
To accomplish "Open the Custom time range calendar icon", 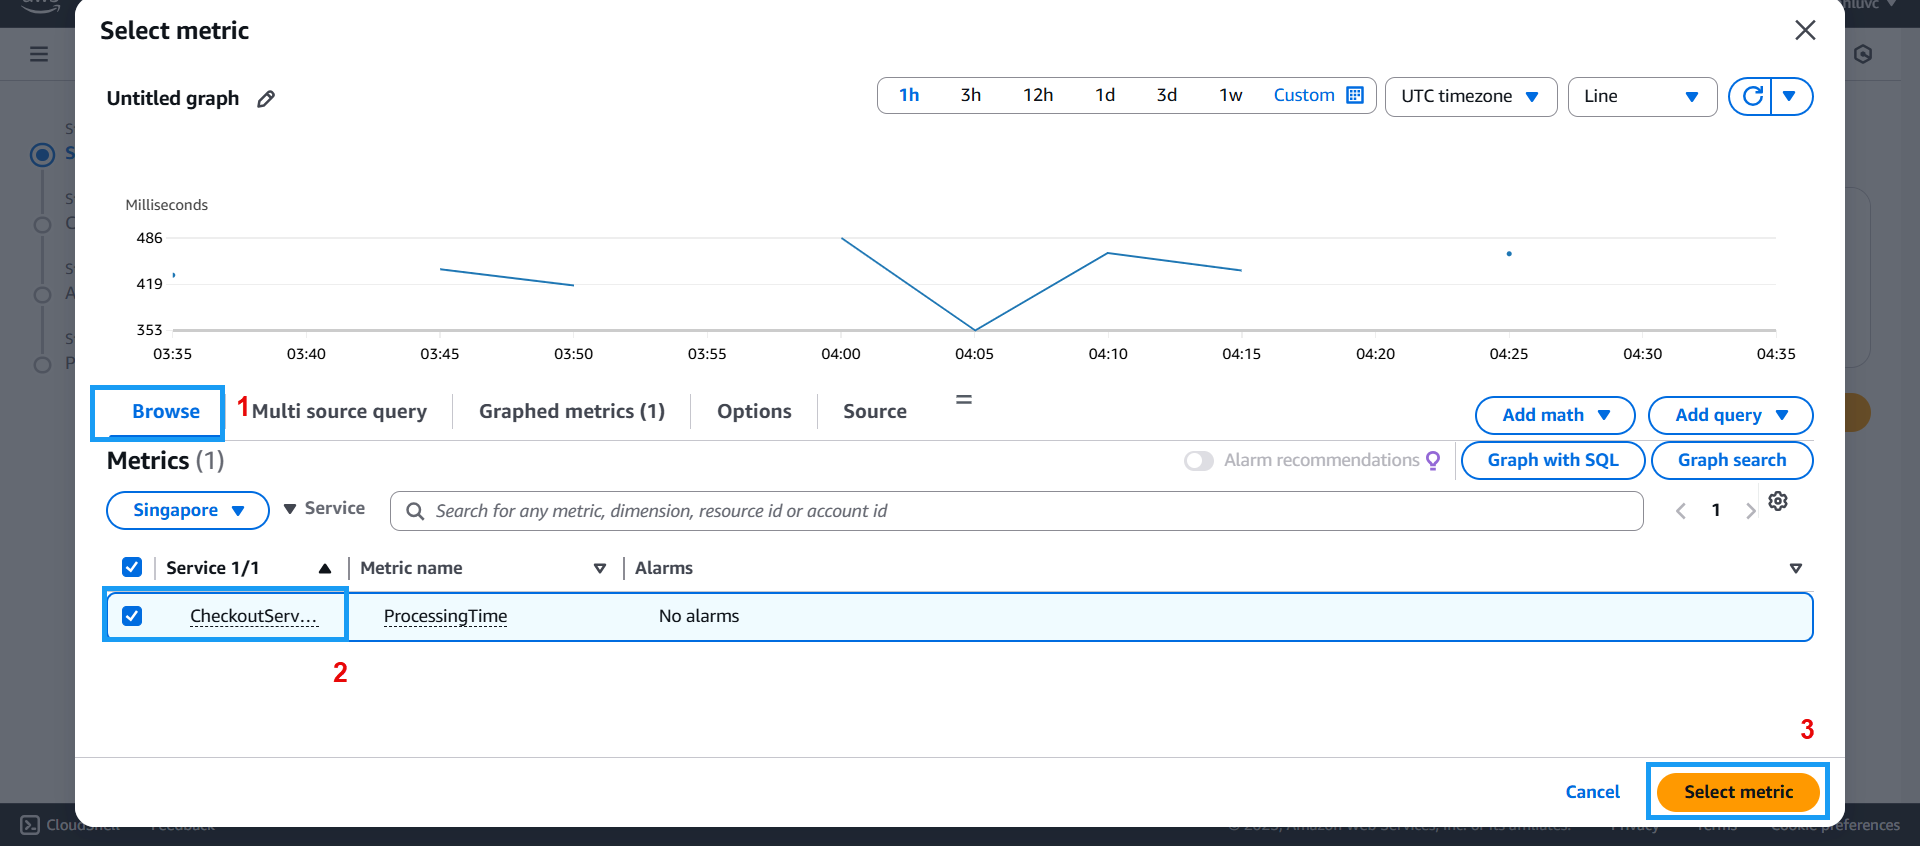I will click(x=1355, y=95).
